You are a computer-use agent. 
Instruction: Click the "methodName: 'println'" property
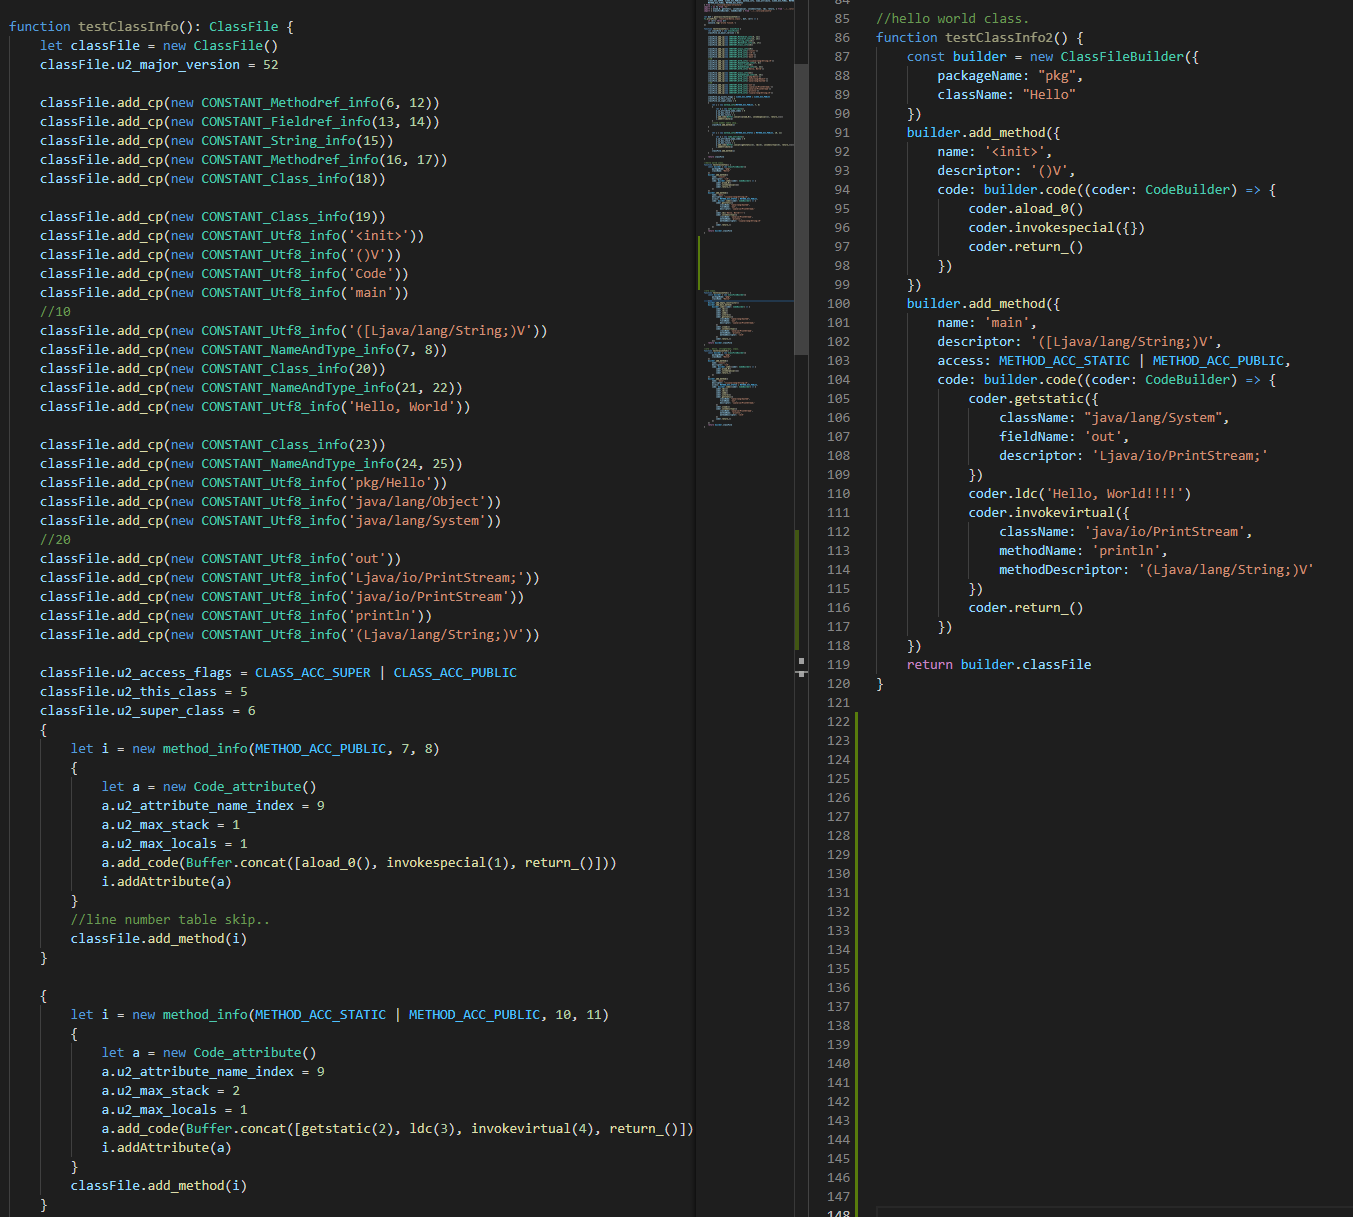pyautogui.click(x=1083, y=551)
